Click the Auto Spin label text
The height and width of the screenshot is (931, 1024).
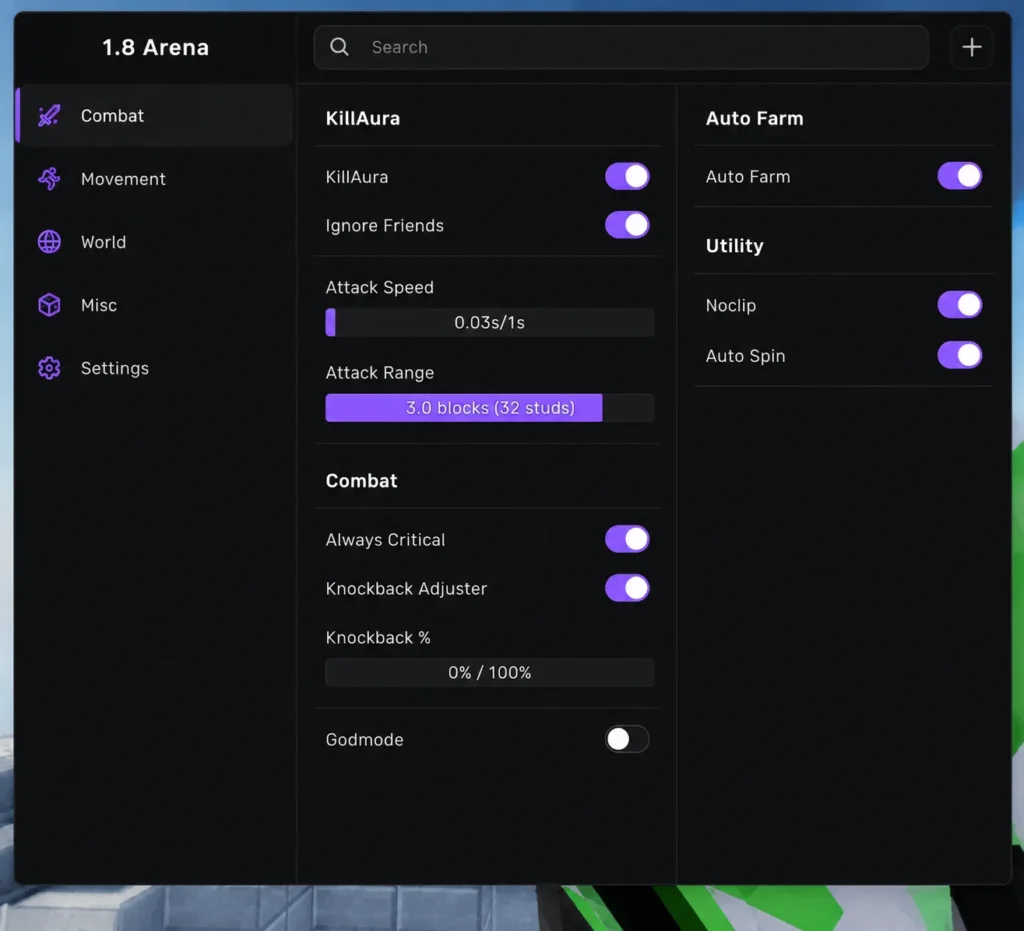[746, 356]
